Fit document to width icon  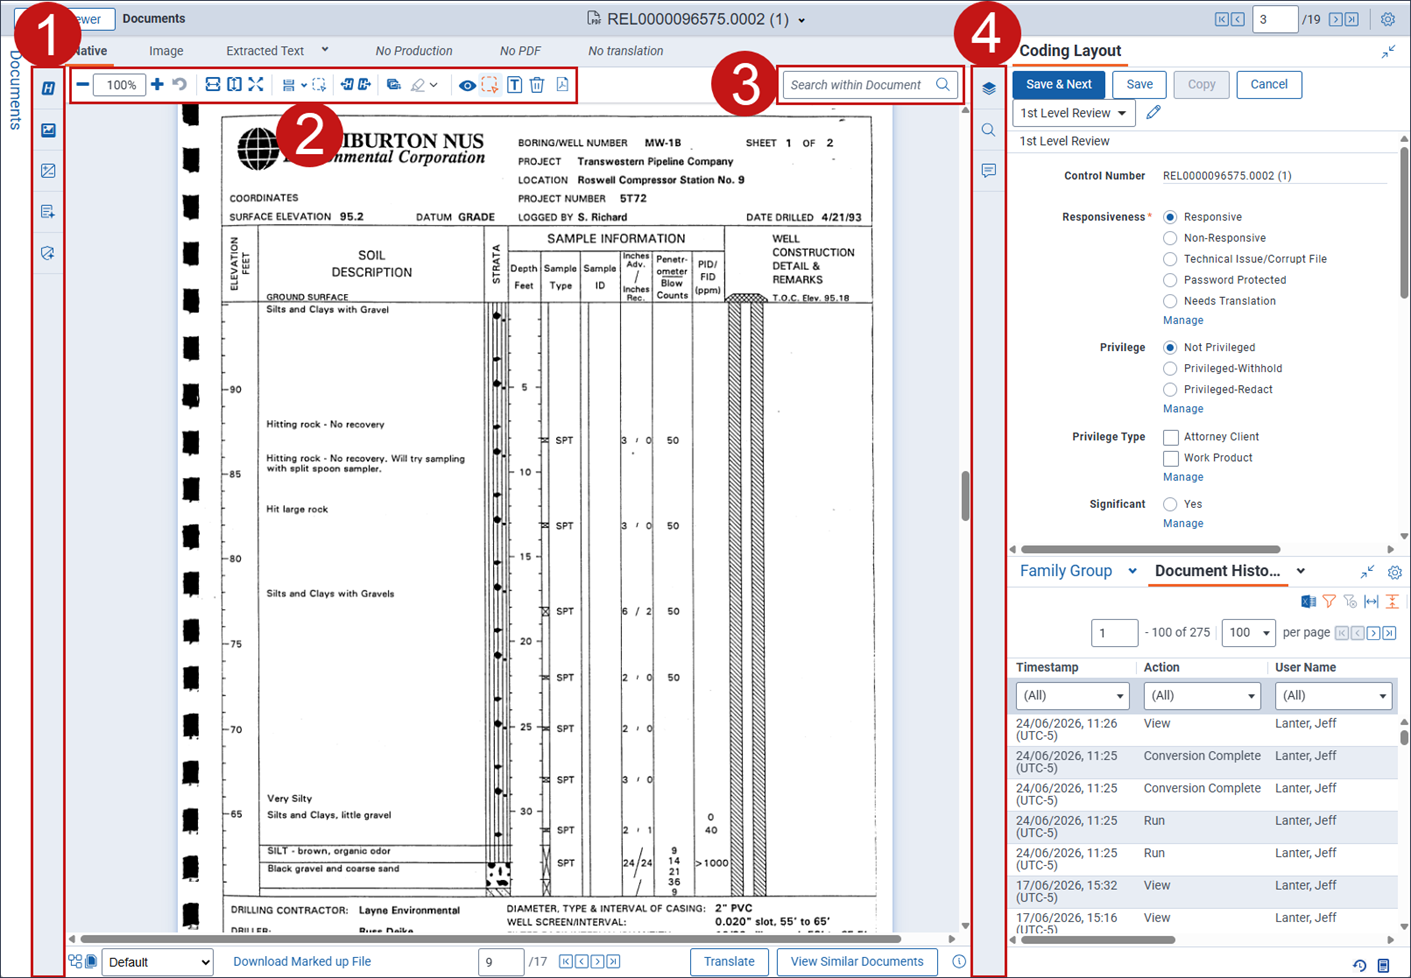coord(212,85)
